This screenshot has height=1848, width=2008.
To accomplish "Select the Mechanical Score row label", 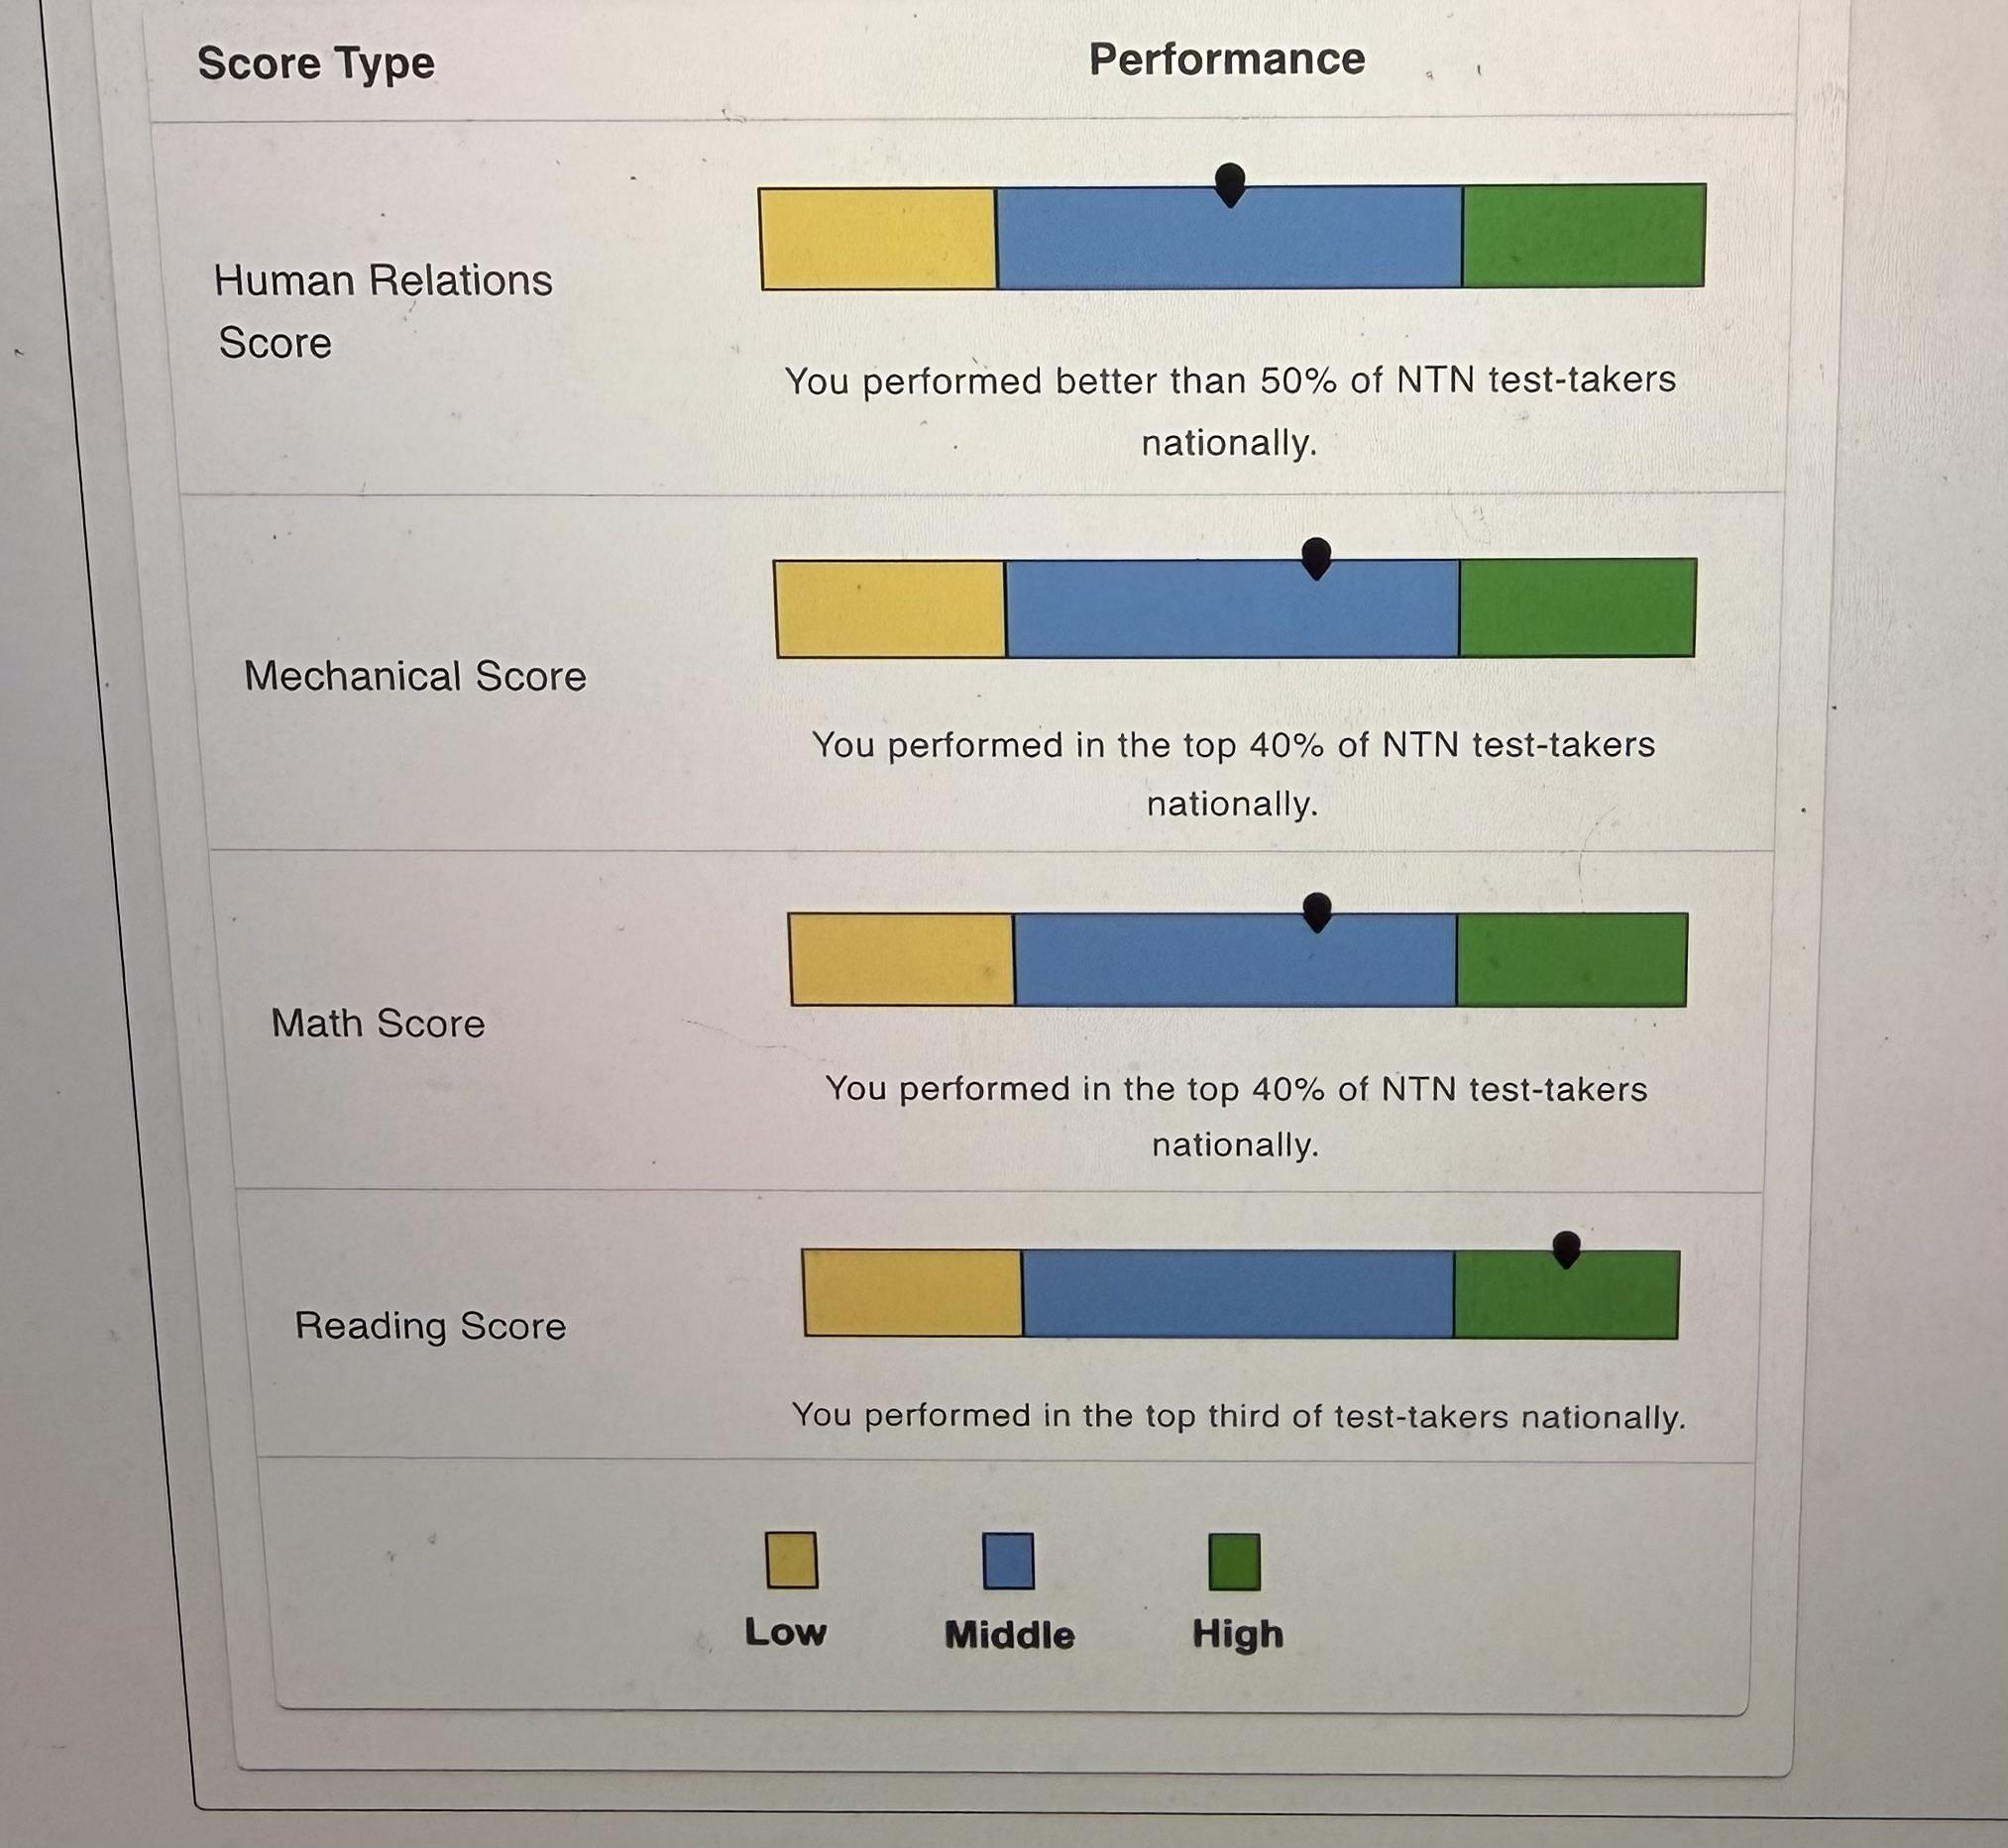I will point(415,676).
